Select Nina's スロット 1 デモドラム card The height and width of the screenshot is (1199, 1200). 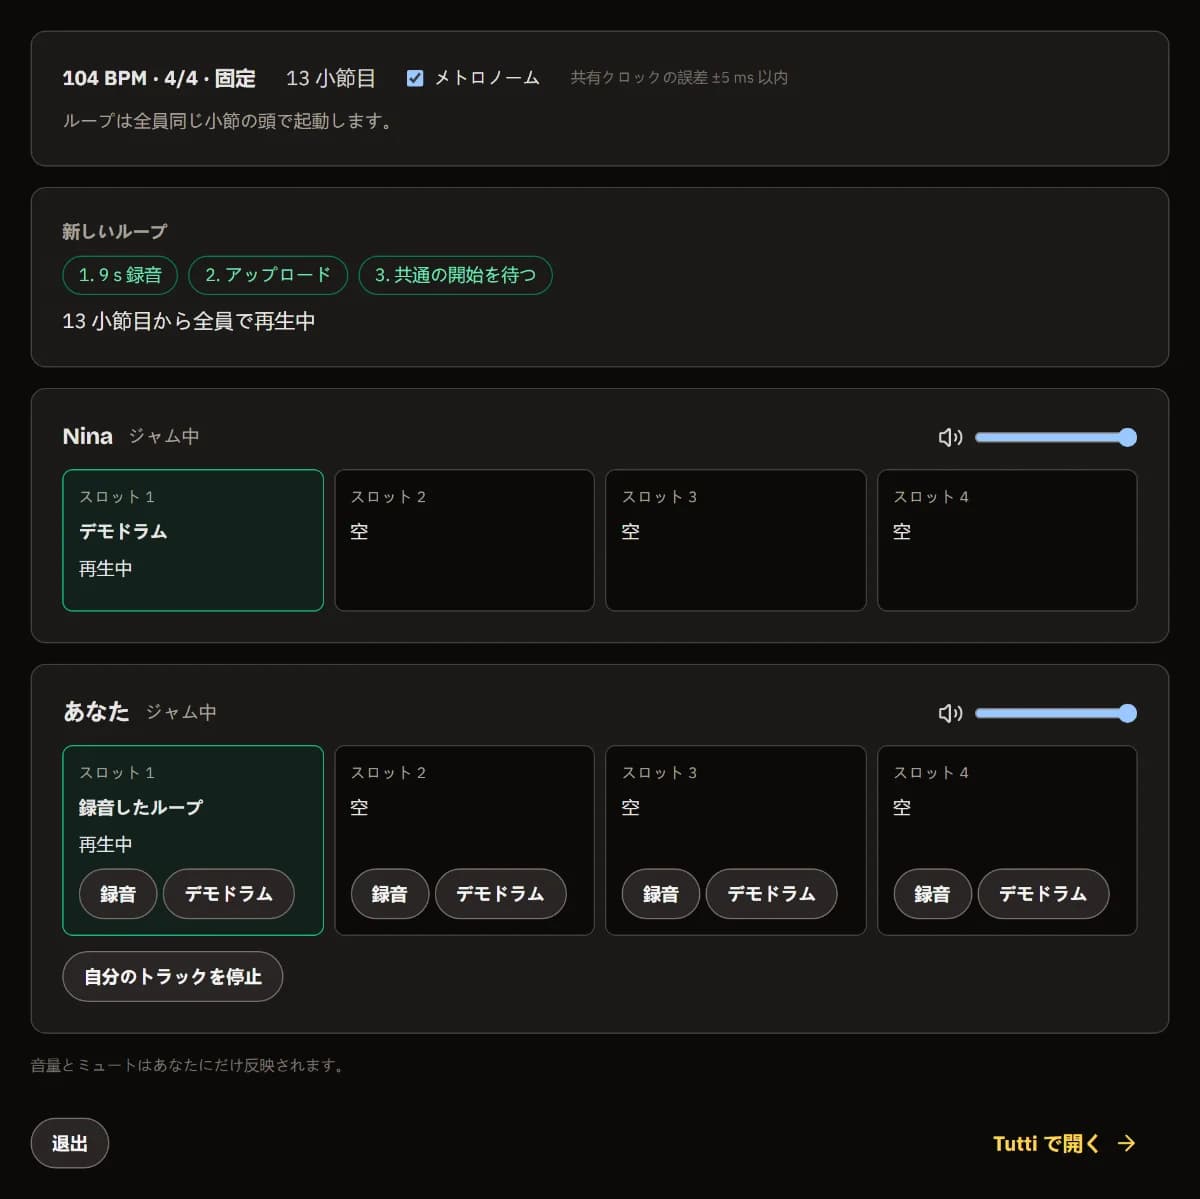[x=193, y=540]
